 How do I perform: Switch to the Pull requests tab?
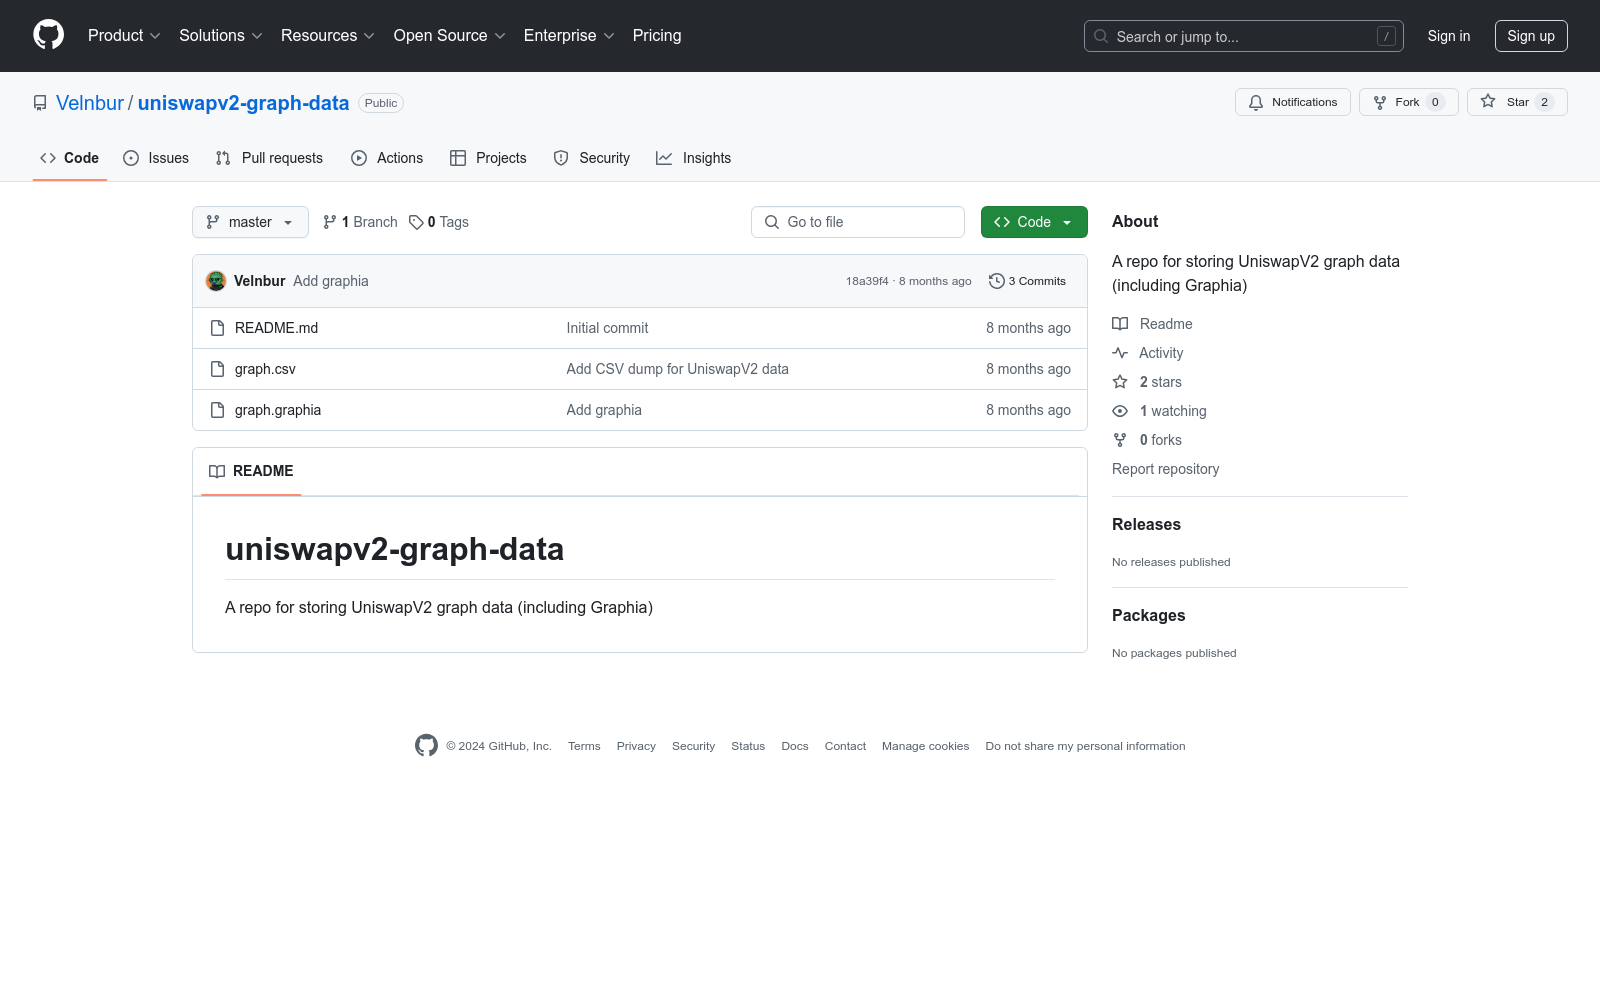point(269,158)
